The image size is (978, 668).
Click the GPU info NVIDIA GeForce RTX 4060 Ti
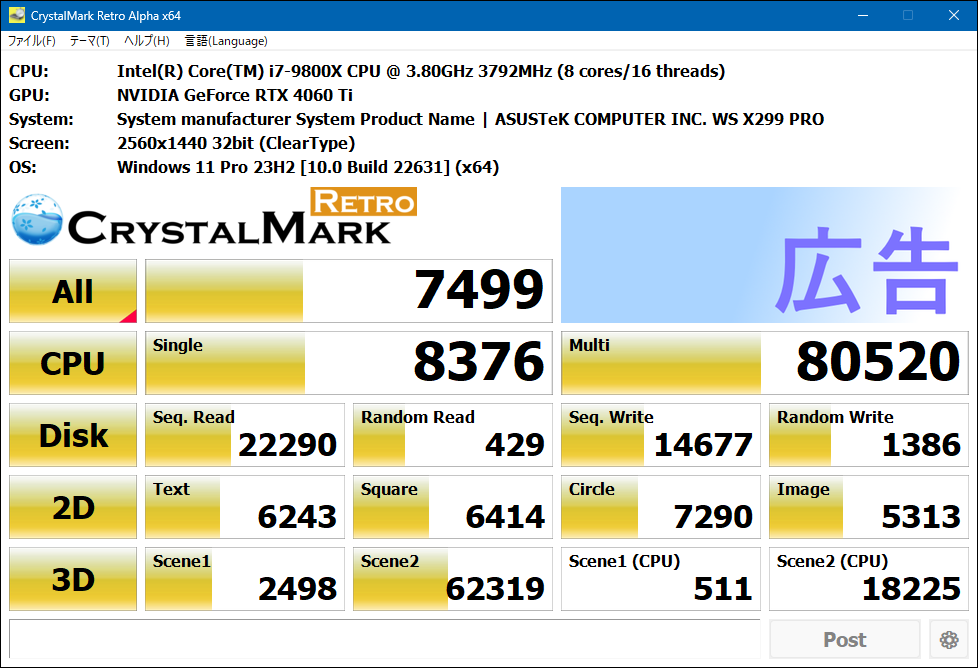point(235,95)
